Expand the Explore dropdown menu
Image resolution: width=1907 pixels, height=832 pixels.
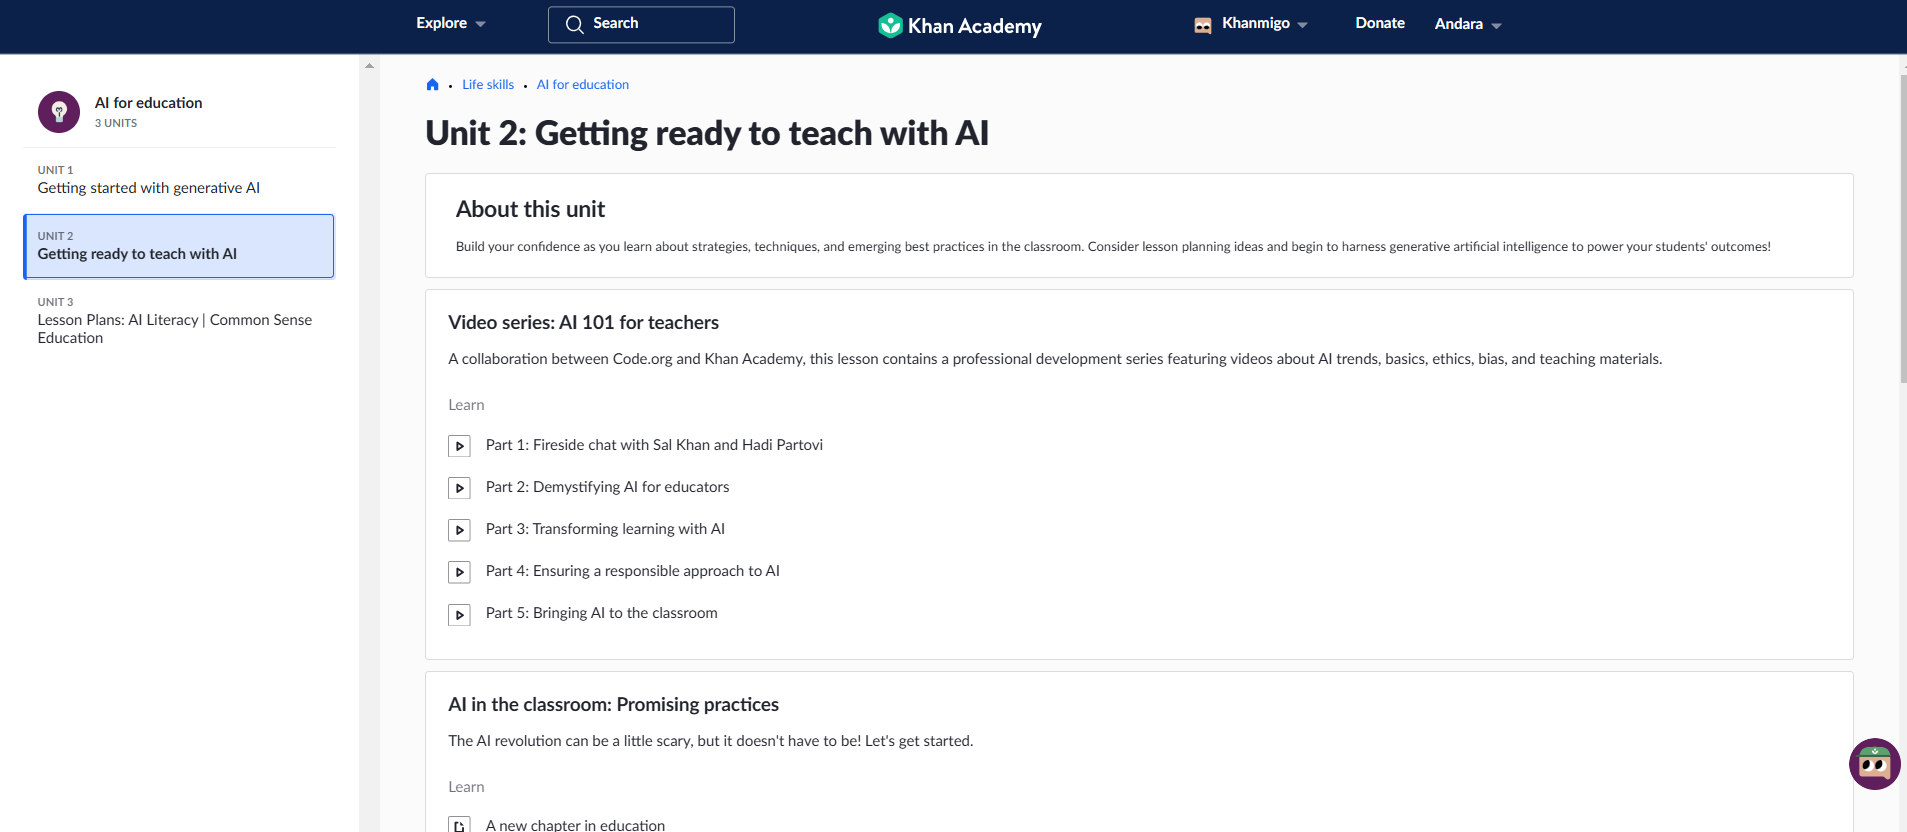click(x=451, y=23)
